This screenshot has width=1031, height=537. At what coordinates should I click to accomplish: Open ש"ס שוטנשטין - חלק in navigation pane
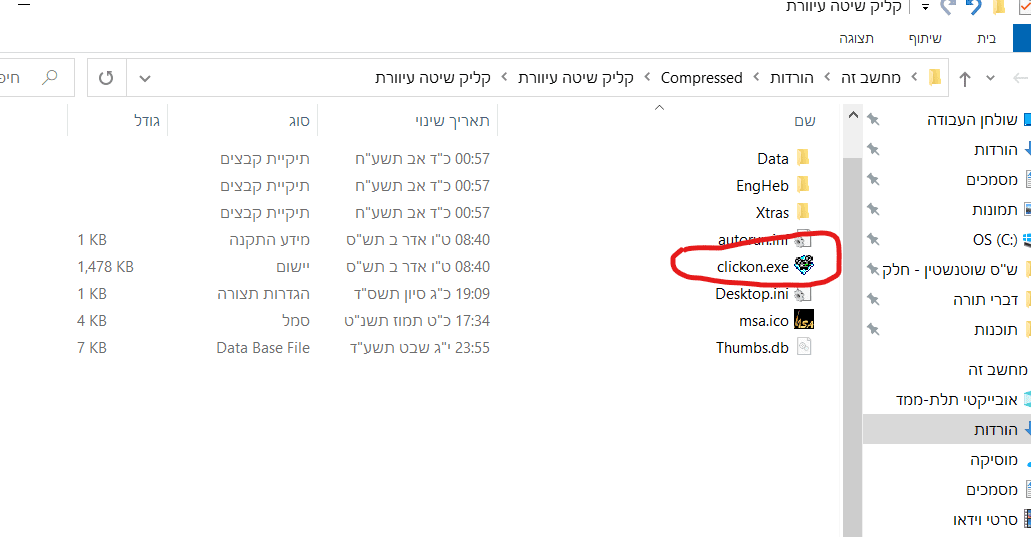(949, 269)
